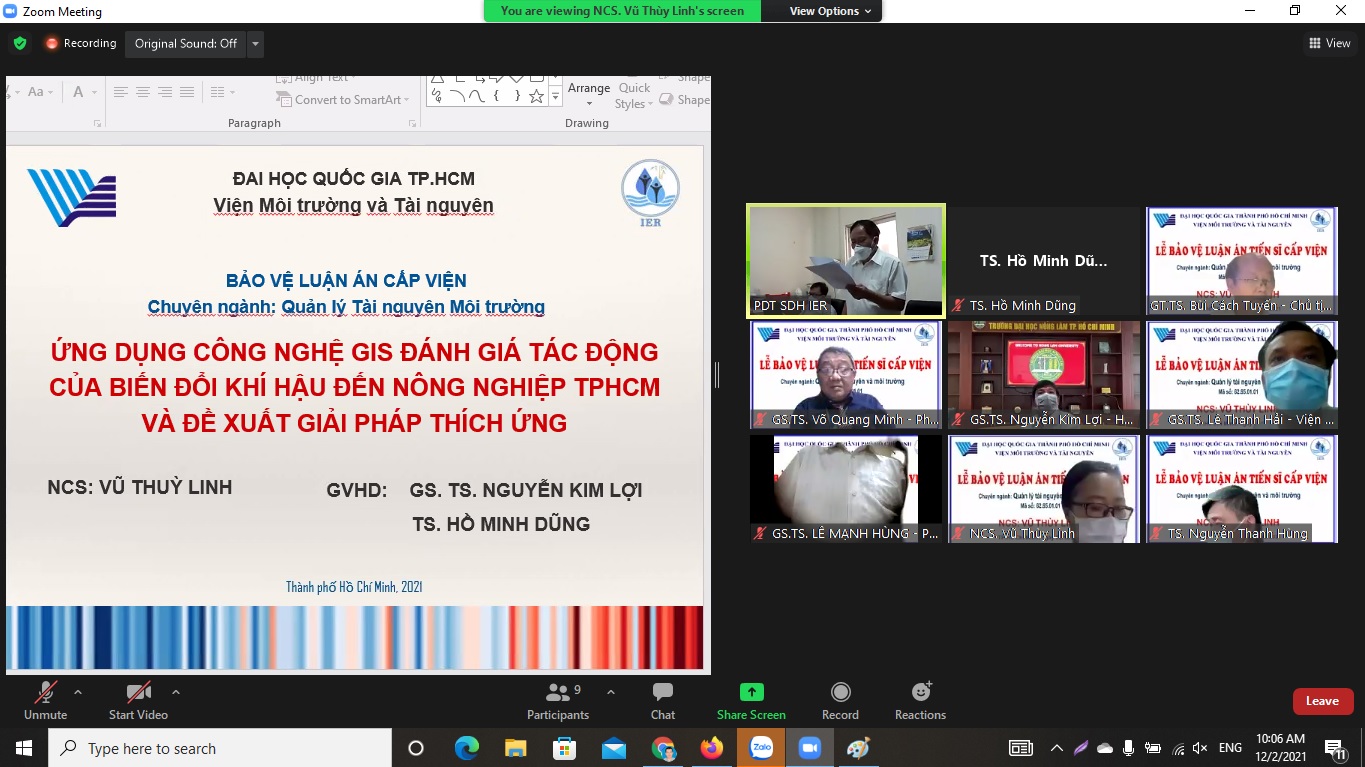Turn on camera with Start Video
Viewport: 1365px width, 767px height.
[138, 693]
